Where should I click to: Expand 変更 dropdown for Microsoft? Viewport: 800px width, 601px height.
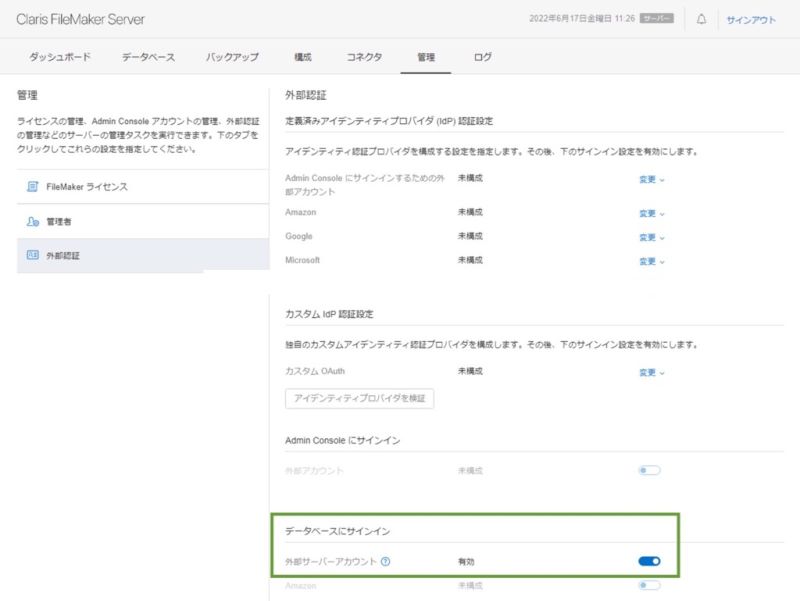coord(652,262)
